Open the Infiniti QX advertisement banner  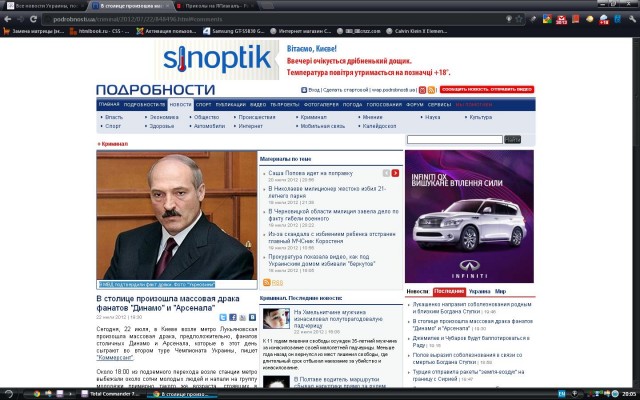pos(469,216)
